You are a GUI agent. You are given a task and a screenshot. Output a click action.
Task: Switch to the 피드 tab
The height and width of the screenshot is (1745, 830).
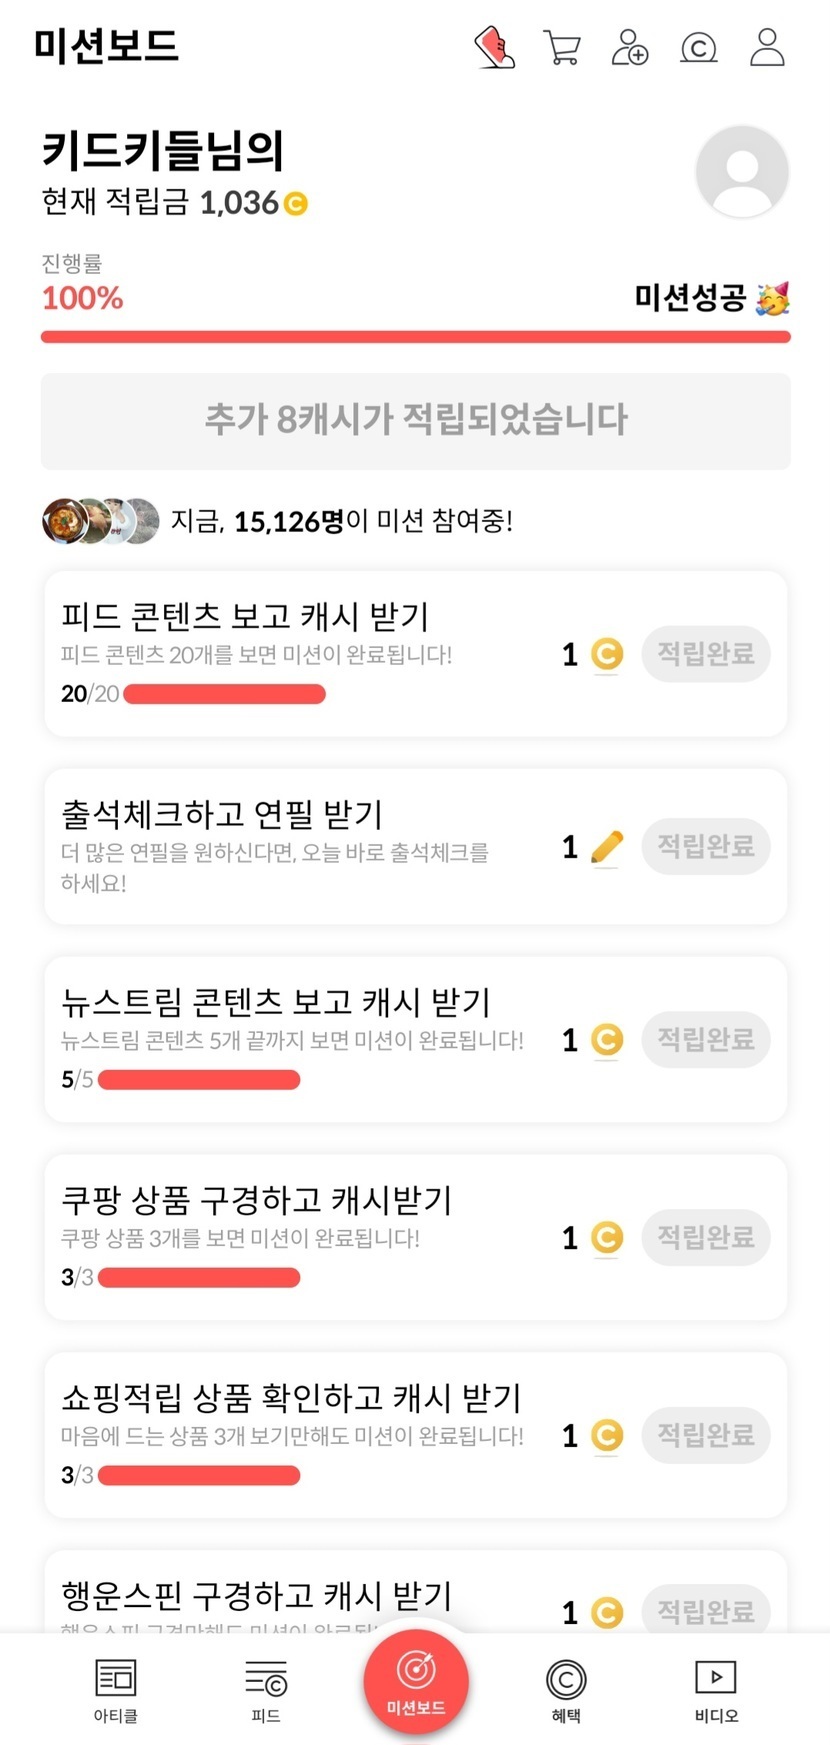[x=266, y=1689]
